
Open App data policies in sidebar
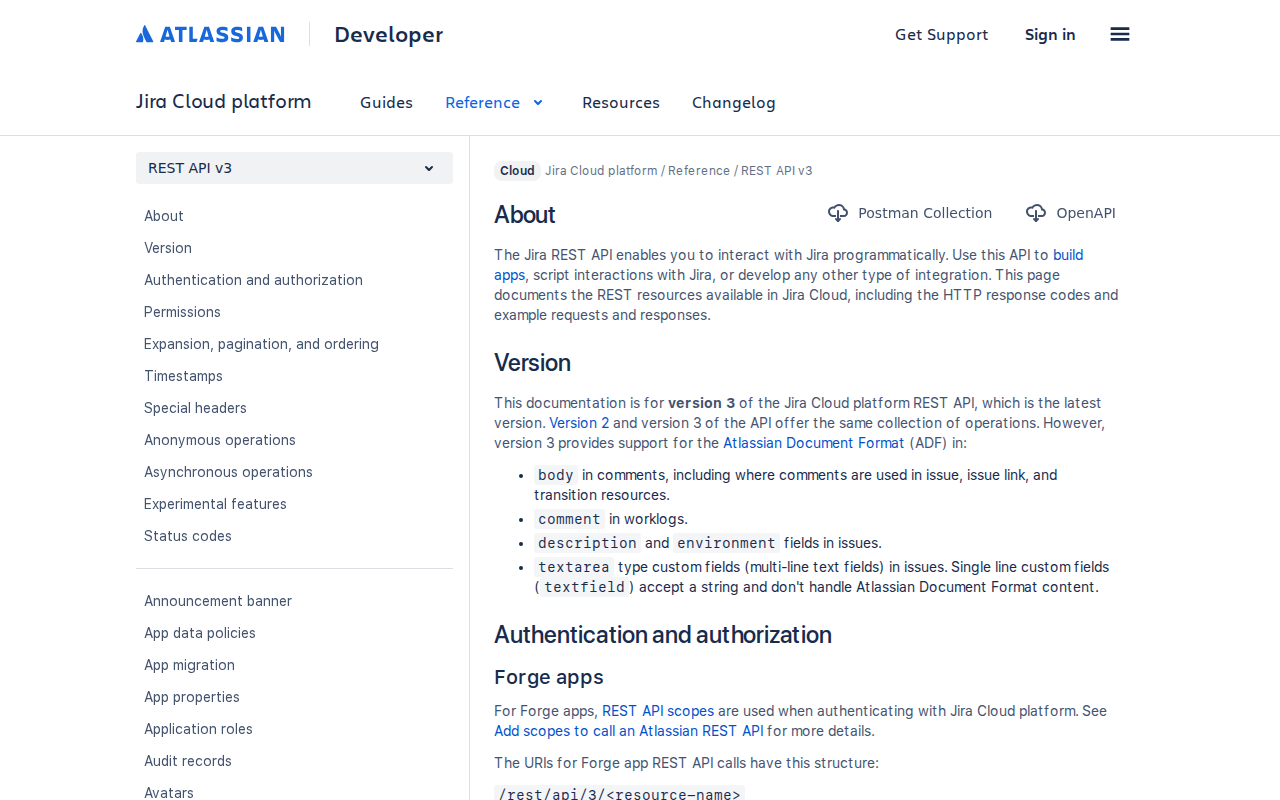click(200, 633)
